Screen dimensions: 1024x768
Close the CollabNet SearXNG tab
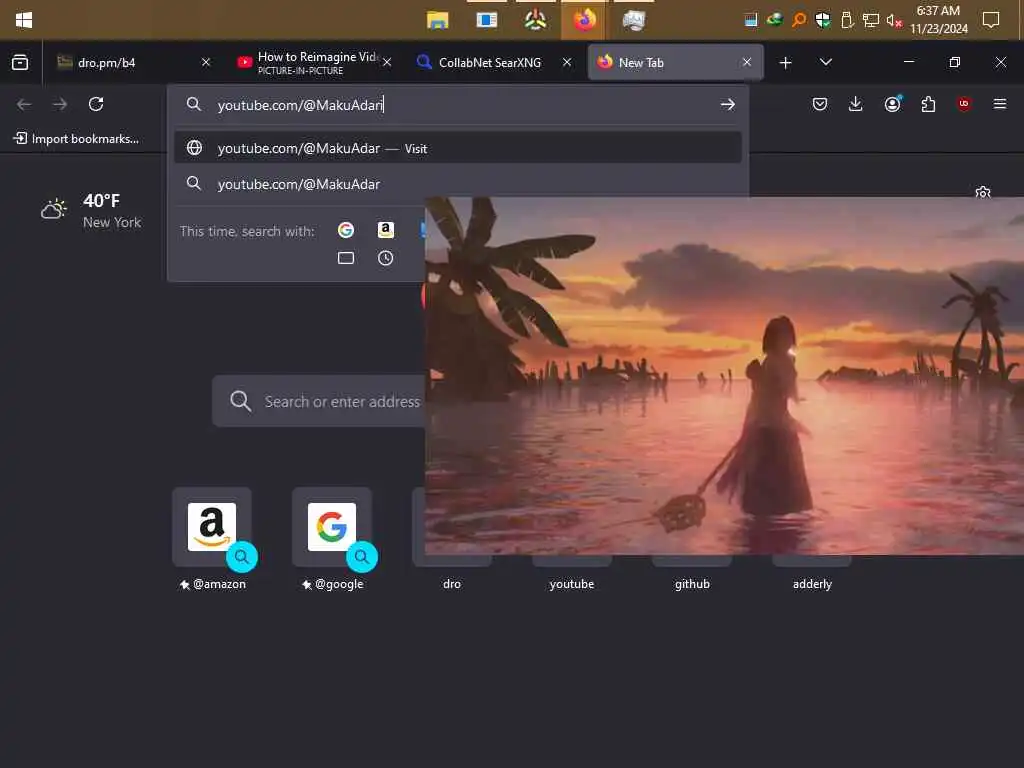[x=567, y=62]
